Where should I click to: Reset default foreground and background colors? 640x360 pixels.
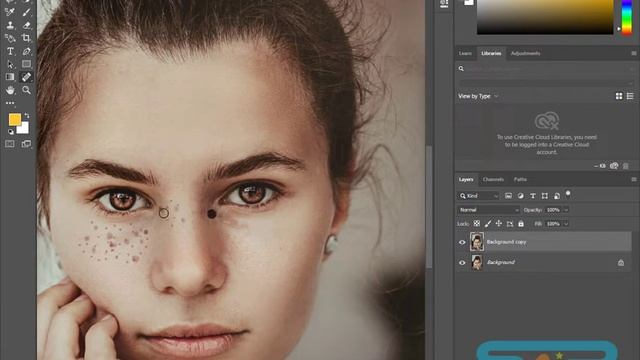click(x=11, y=132)
